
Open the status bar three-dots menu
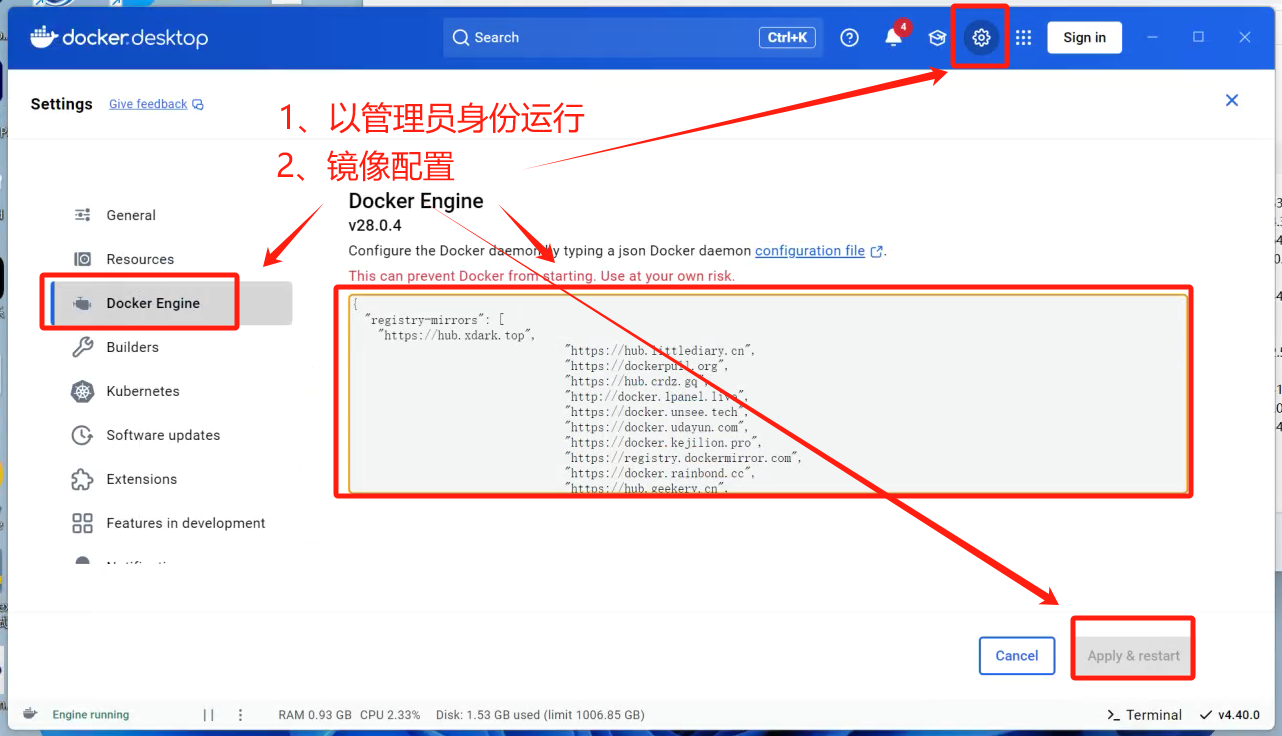coord(240,714)
